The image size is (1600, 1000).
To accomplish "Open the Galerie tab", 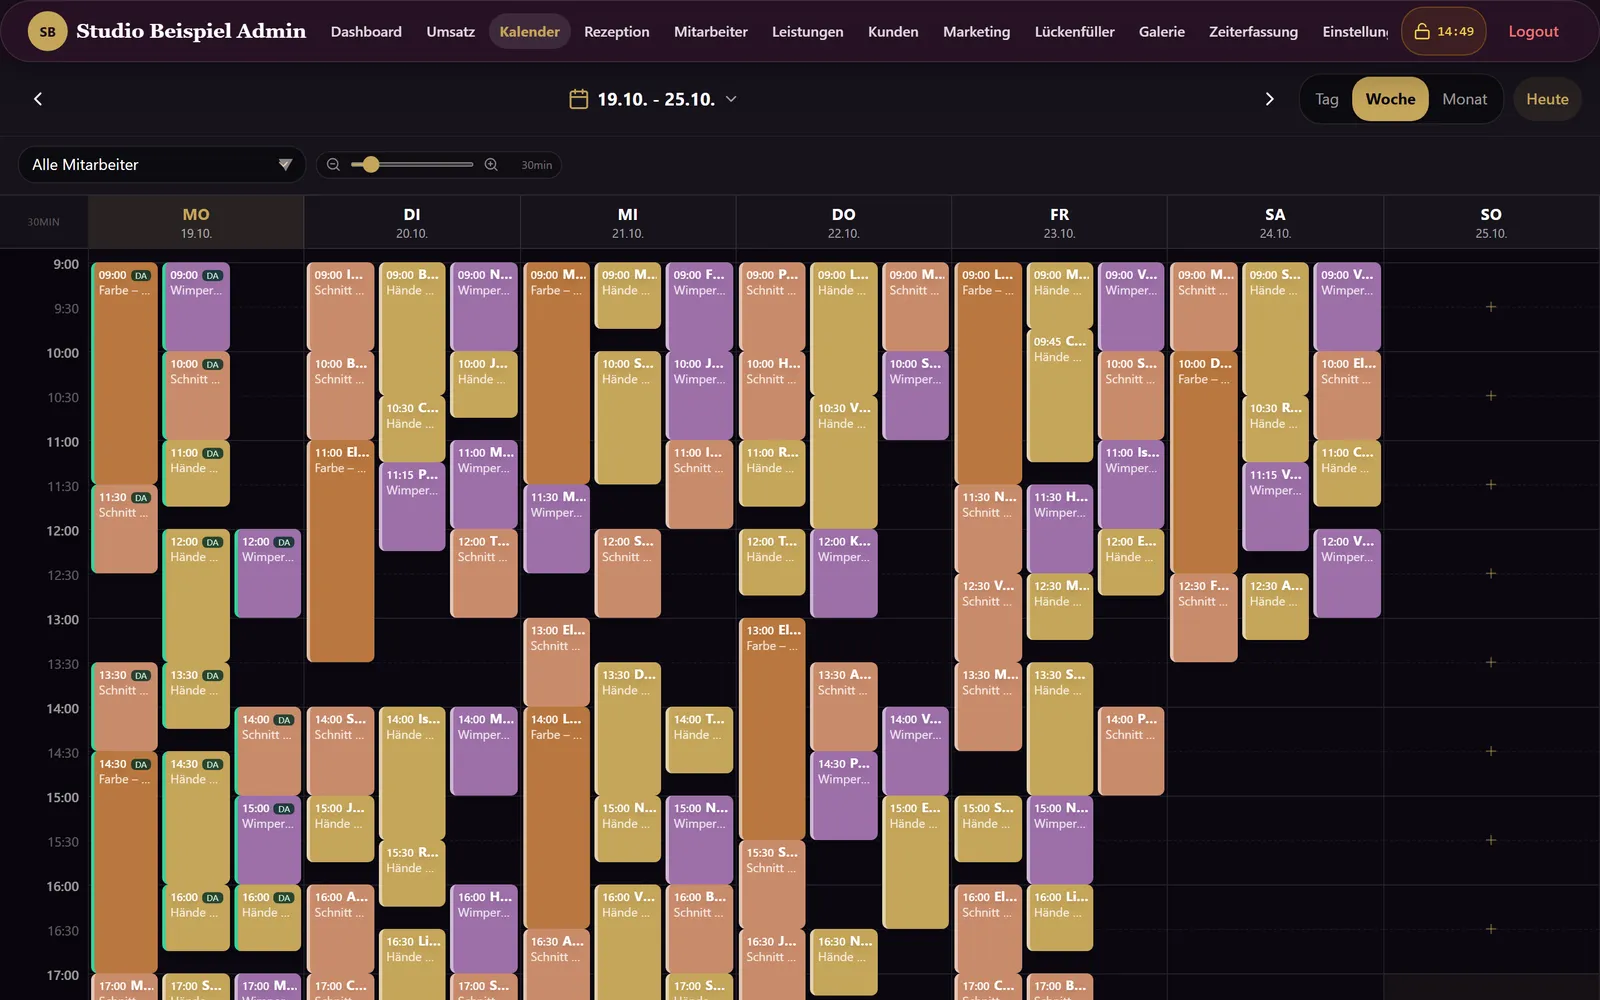I will [x=1161, y=32].
